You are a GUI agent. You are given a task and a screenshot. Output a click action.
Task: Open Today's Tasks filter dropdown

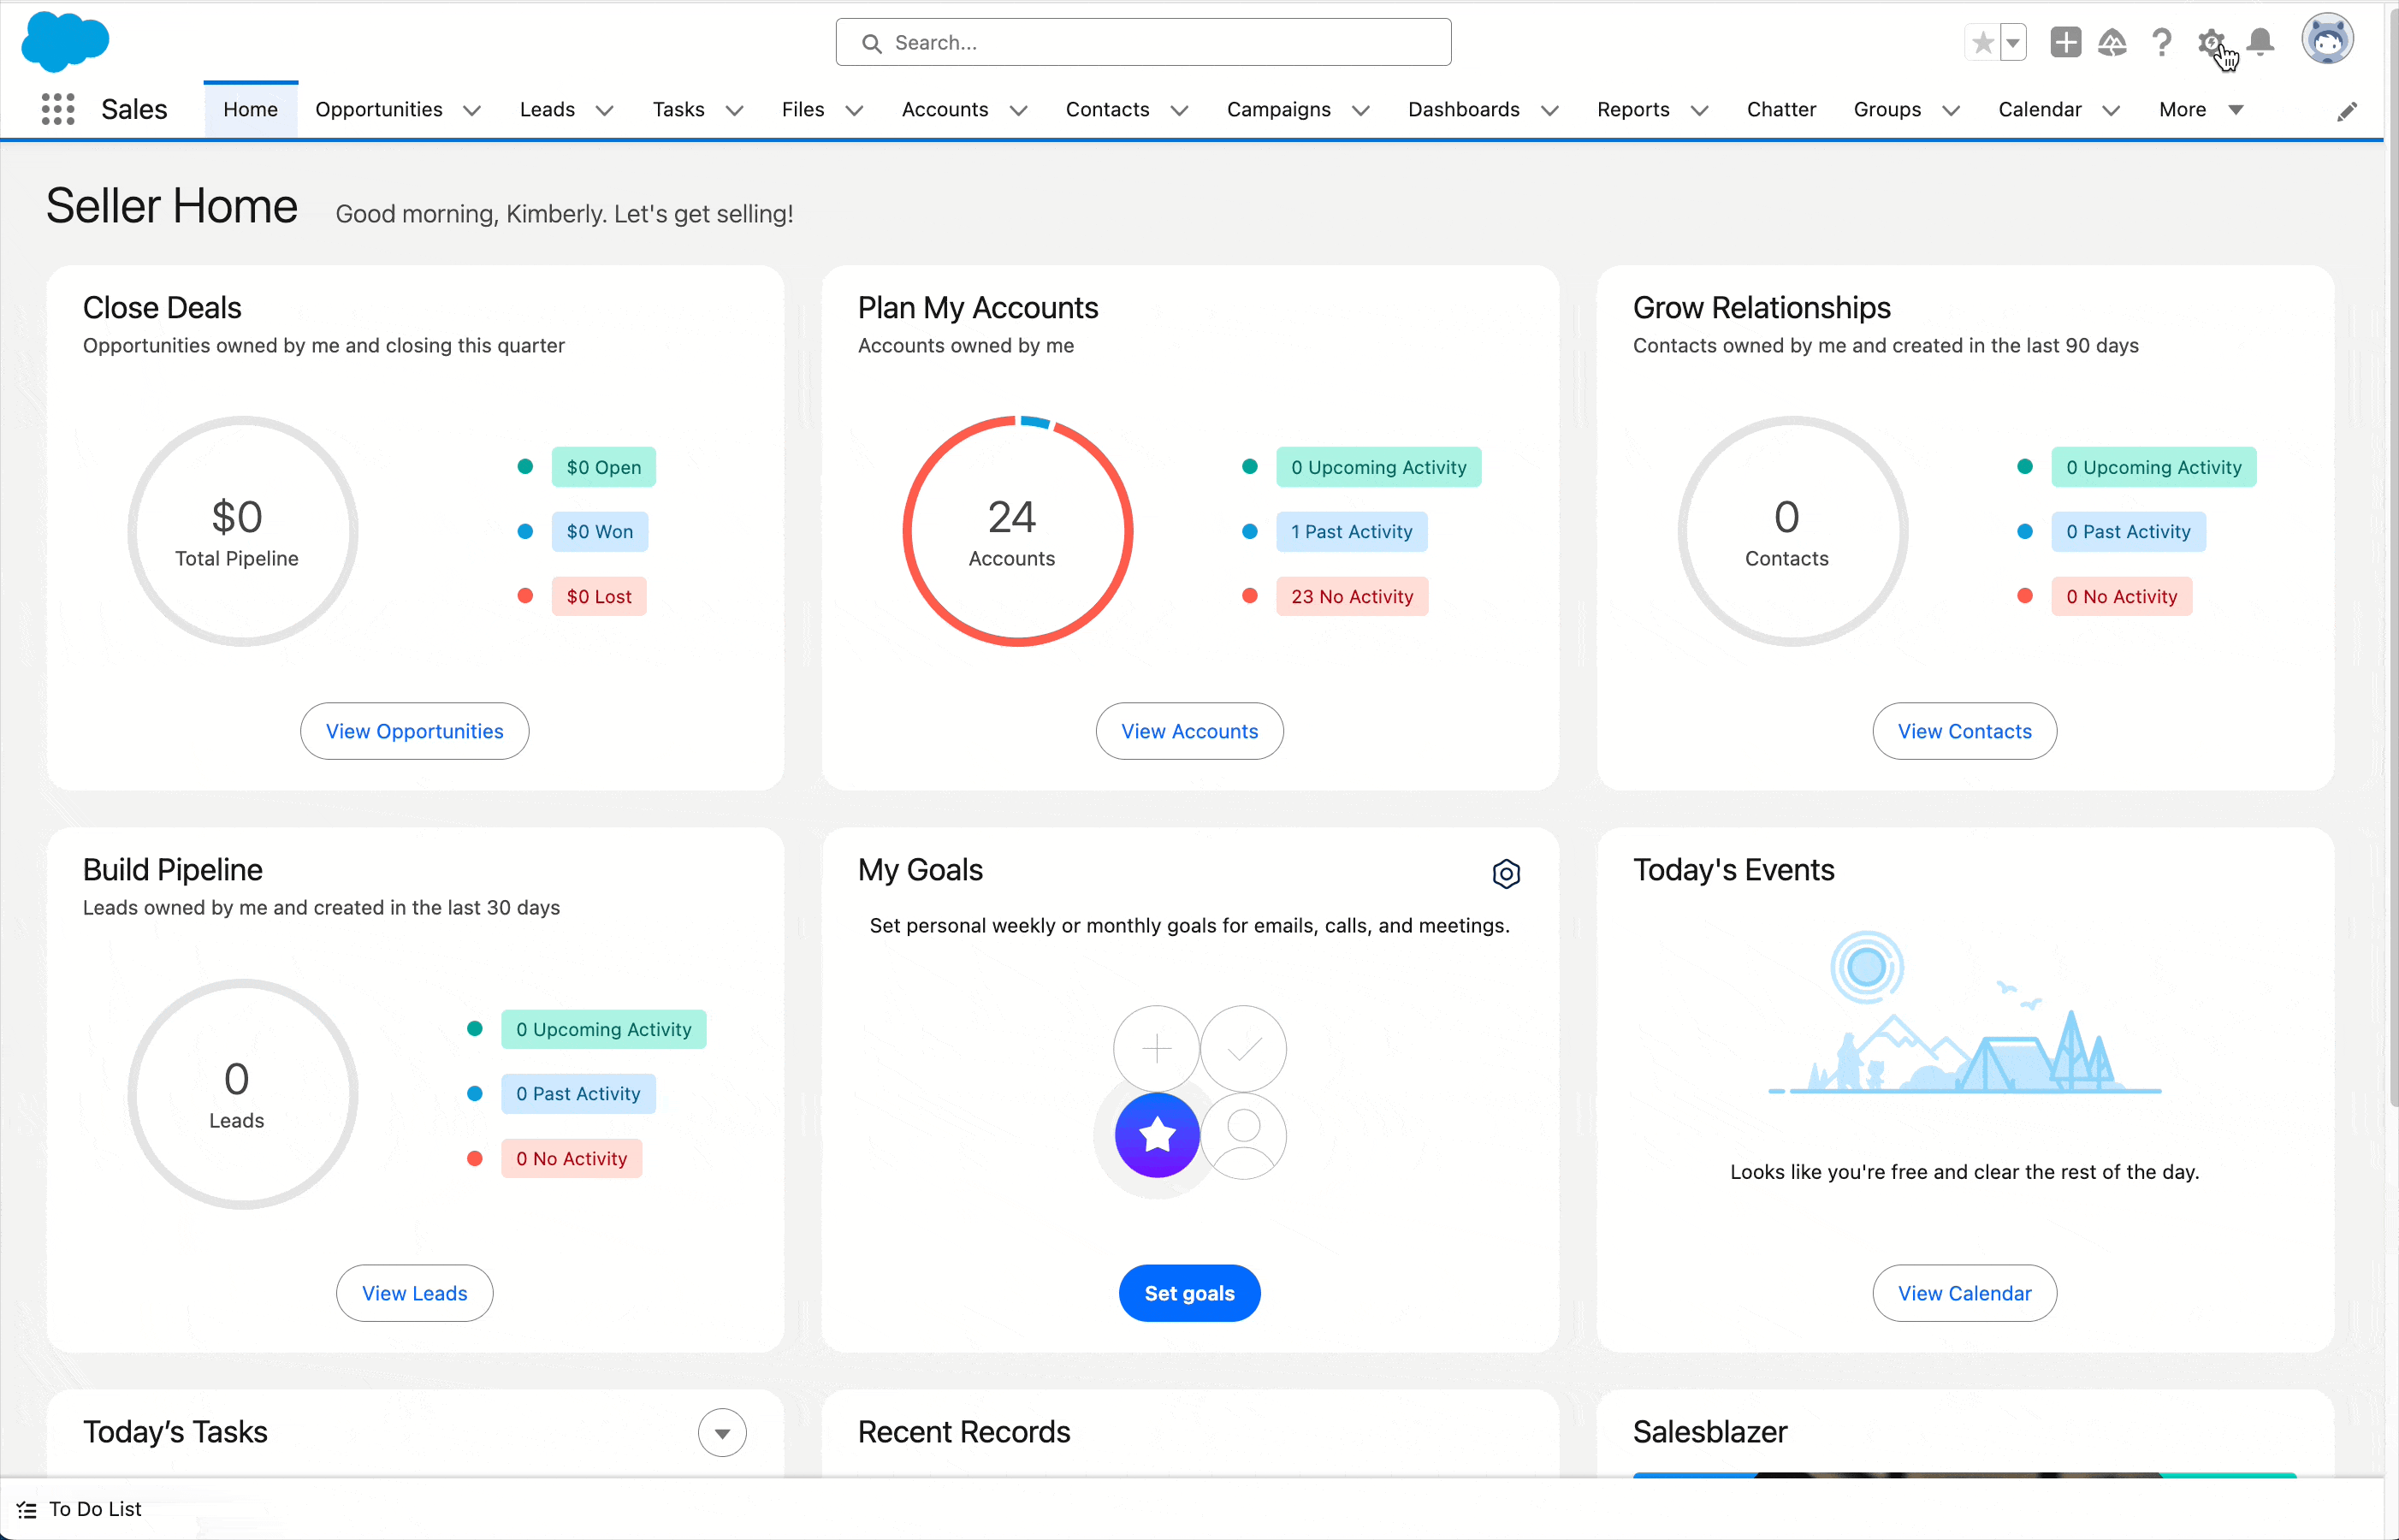click(x=722, y=1433)
